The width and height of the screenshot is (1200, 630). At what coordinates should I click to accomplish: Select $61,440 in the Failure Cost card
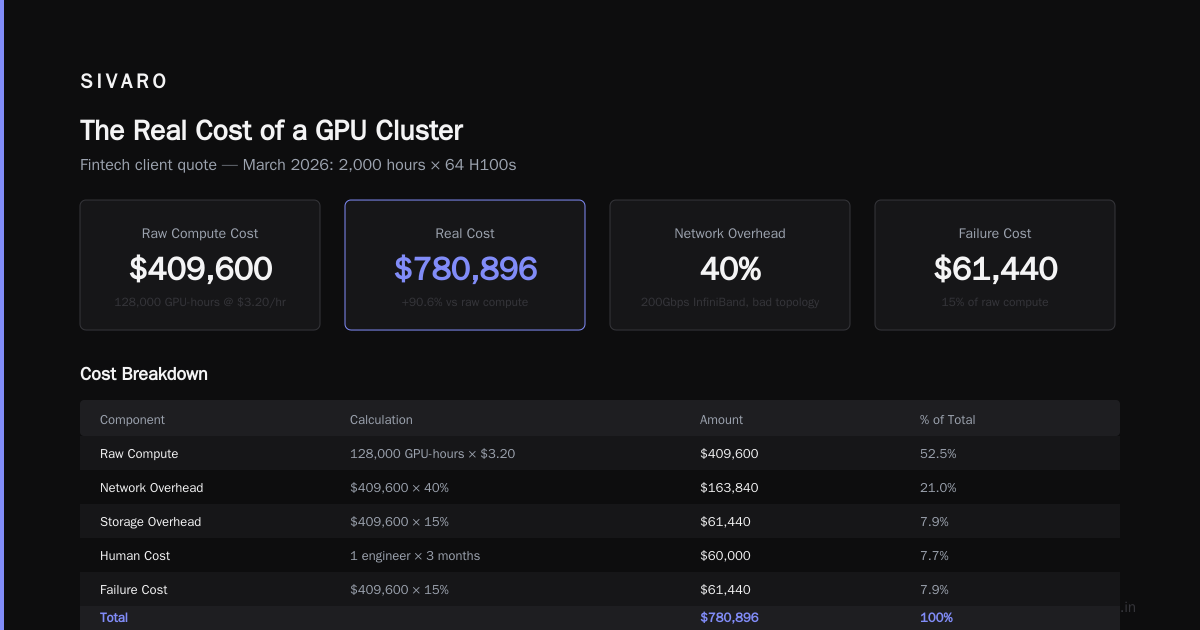995,268
